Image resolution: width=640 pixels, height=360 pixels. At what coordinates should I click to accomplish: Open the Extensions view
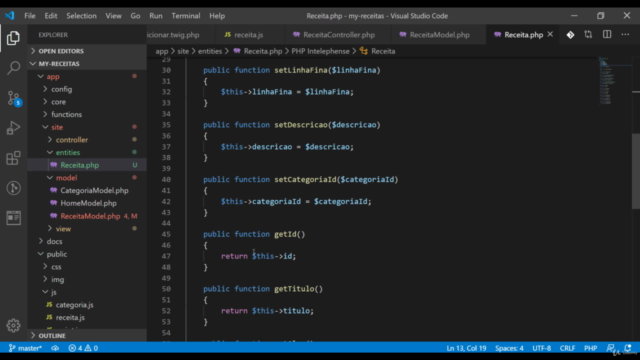(x=13, y=158)
